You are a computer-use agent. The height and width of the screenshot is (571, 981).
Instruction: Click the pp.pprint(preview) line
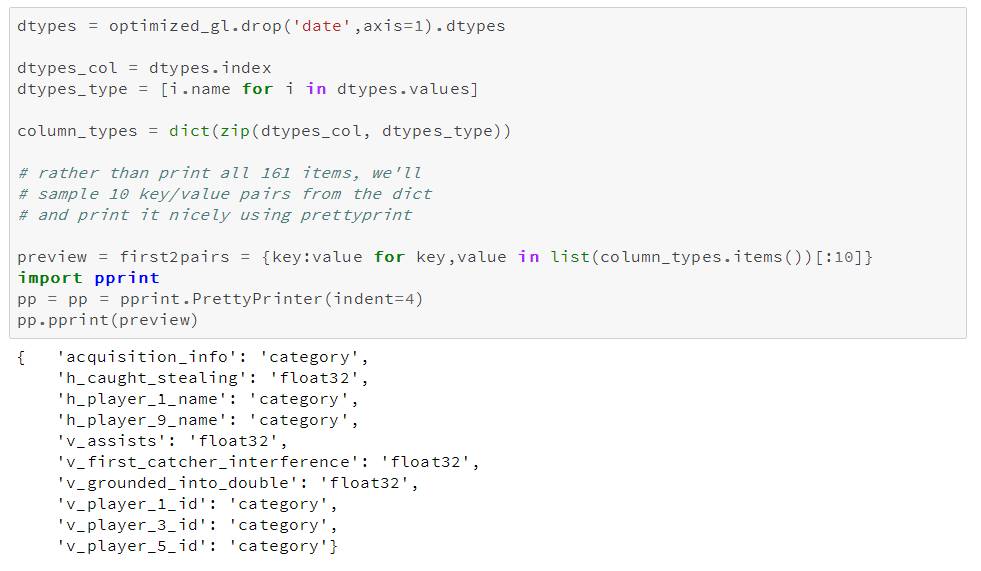[108, 320]
